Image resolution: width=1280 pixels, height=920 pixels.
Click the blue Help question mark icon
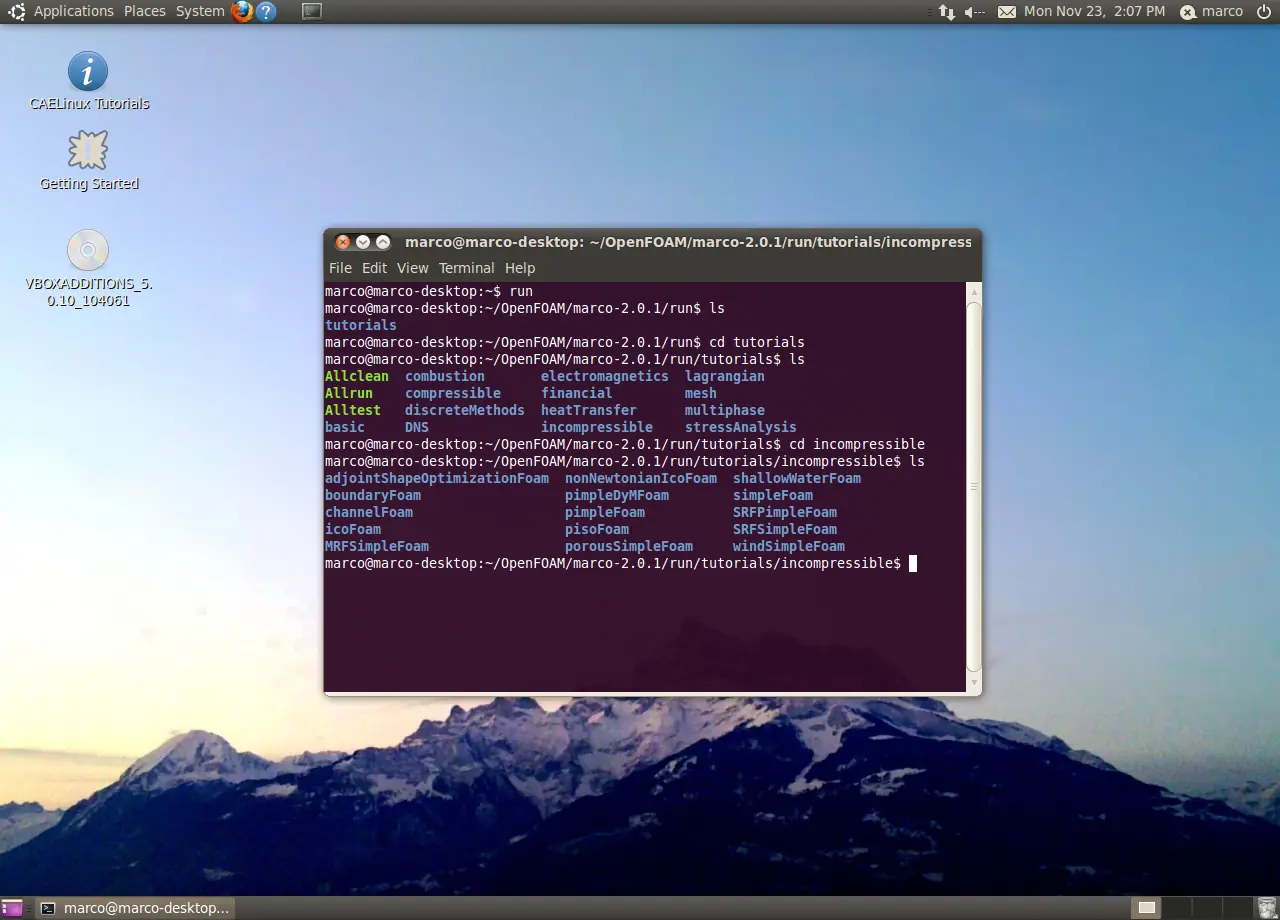266,12
